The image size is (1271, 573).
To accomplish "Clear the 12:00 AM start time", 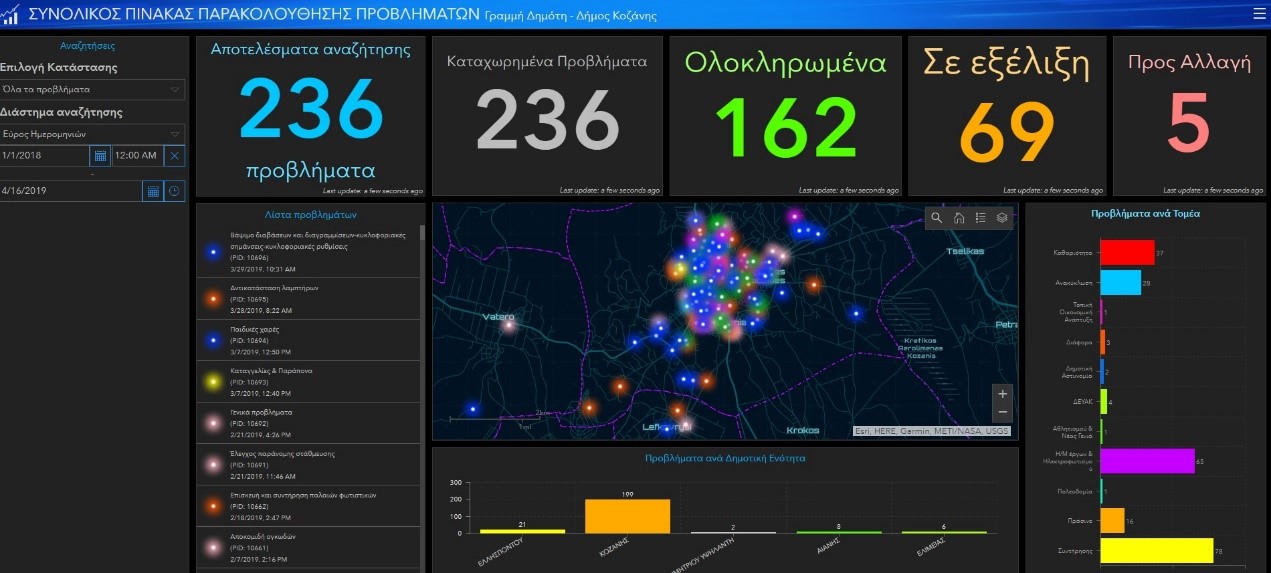I will click(174, 156).
